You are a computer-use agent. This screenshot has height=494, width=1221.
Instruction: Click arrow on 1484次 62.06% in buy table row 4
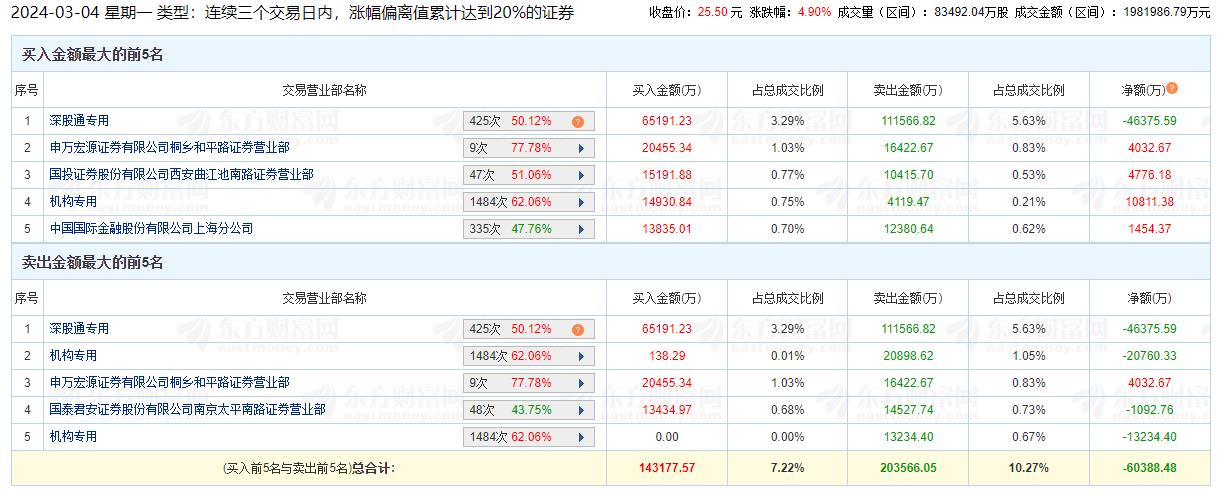point(581,202)
